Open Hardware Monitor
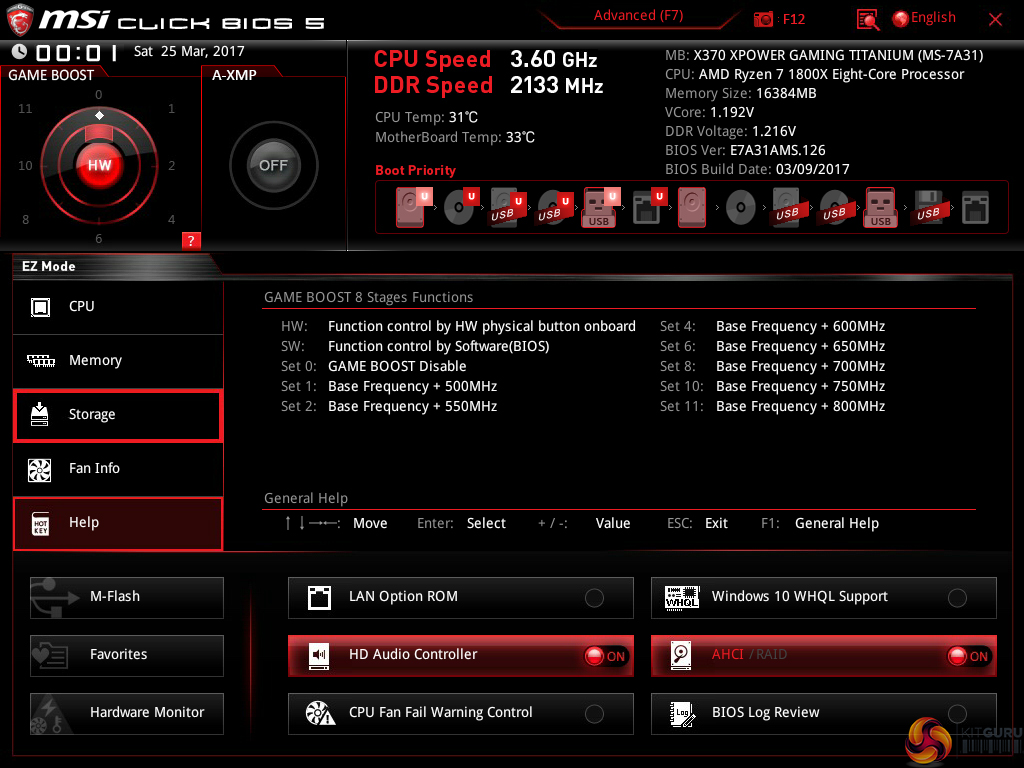The image size is (1024, 768). (127, 714)
